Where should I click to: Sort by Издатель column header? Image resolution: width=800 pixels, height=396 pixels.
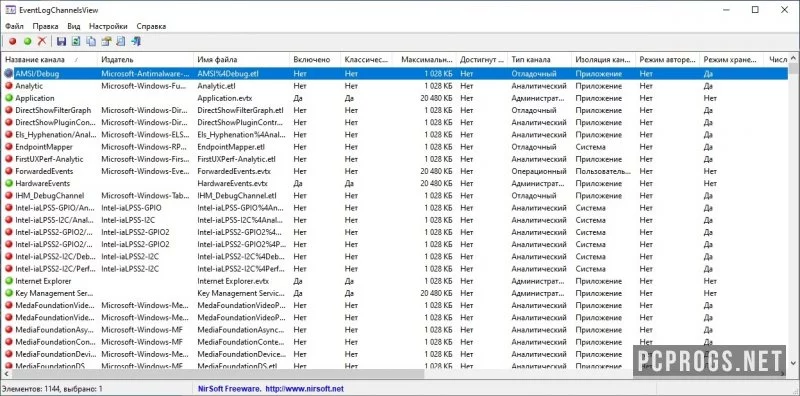tap(145, 60)
